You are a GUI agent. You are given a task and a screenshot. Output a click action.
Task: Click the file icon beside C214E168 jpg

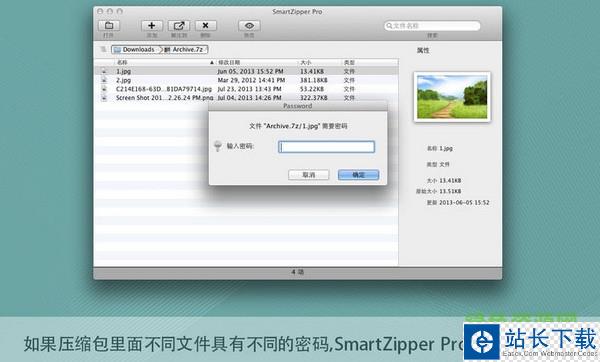(104, 89)
